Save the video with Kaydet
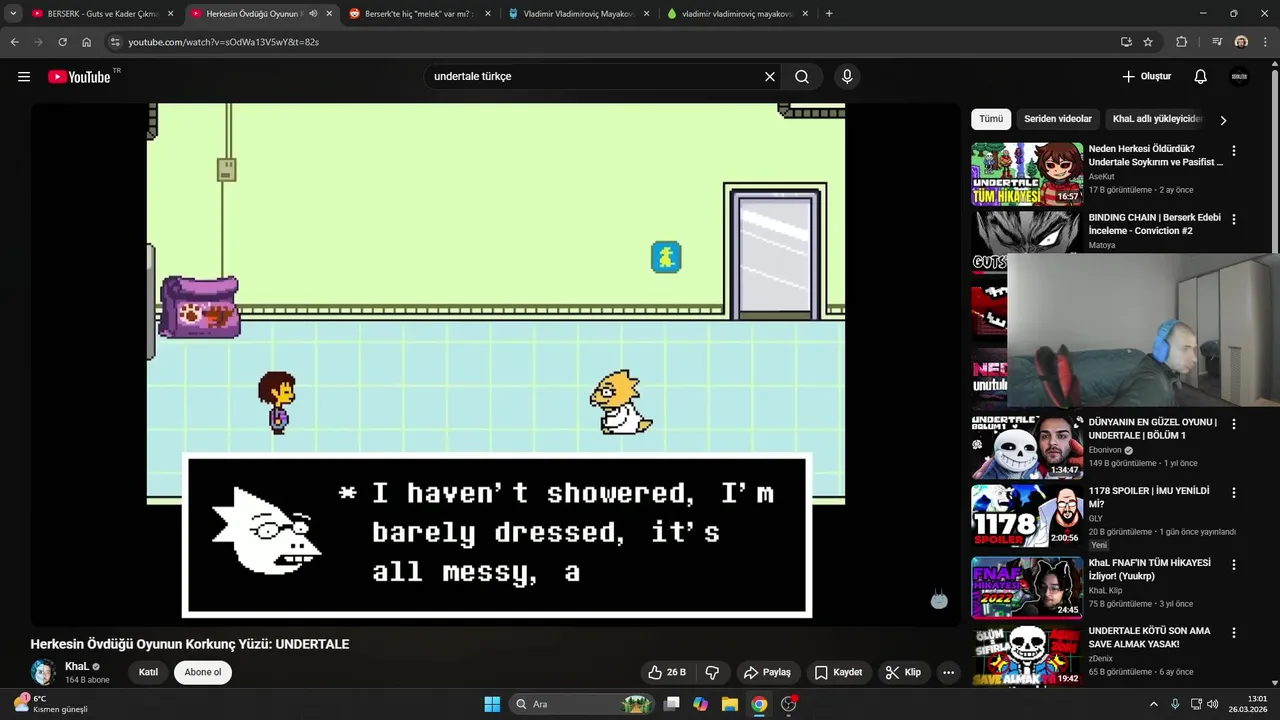 pyautogui.click(x=838, y=672)
